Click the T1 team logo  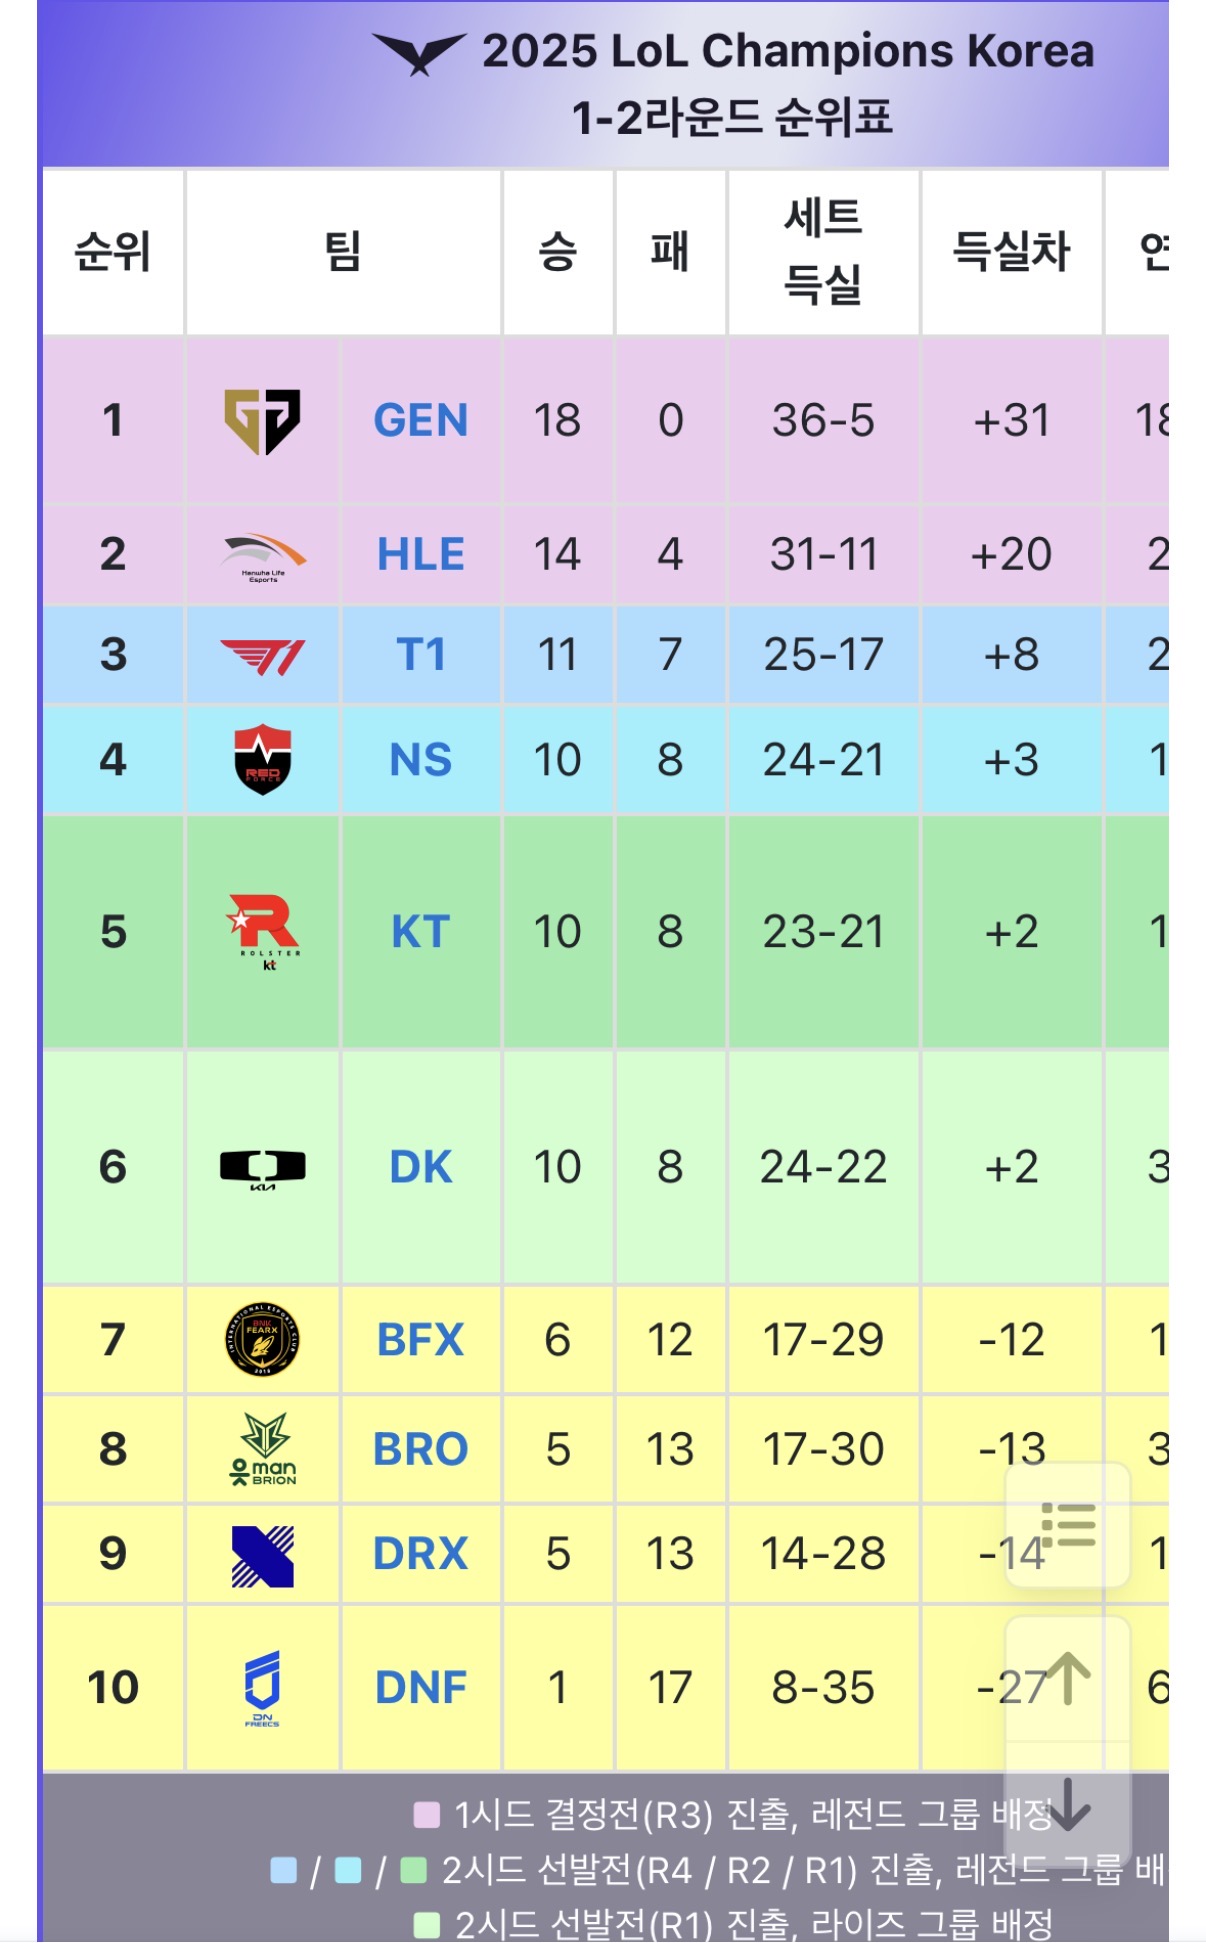[x=262, y=656]
